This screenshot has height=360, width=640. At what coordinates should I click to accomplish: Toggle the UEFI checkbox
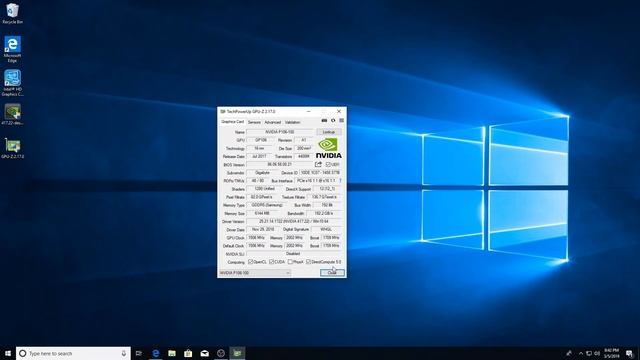[x=328, y=164]
